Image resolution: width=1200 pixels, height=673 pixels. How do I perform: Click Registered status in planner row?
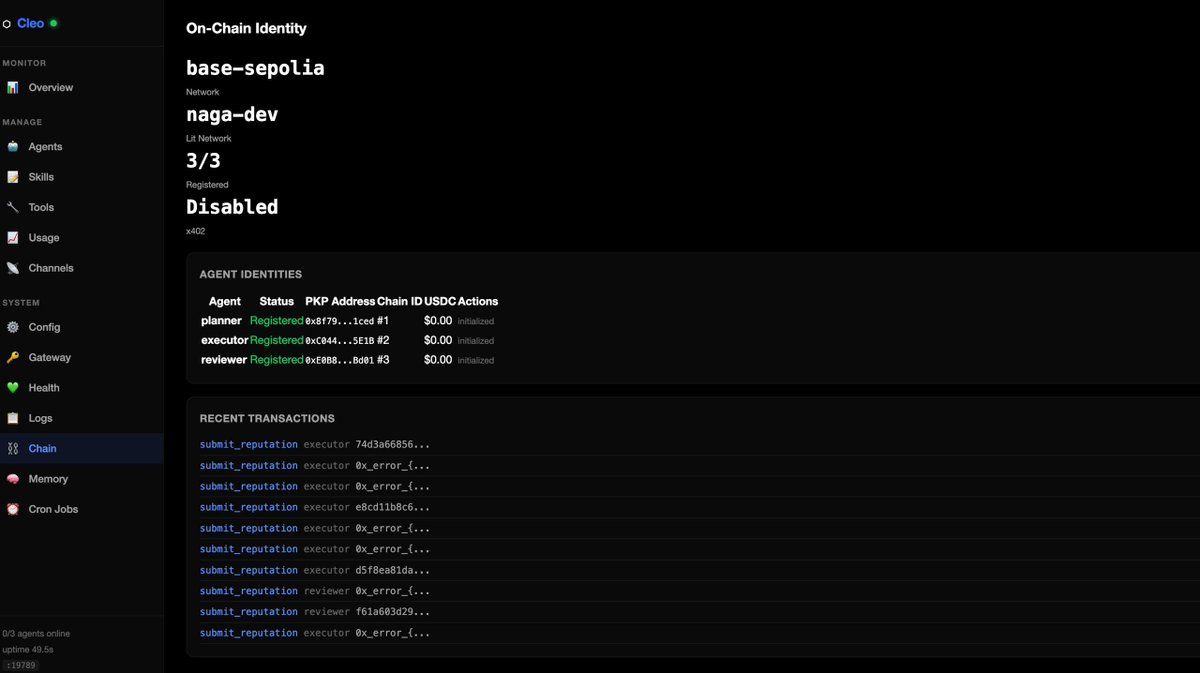coord(276,321)
